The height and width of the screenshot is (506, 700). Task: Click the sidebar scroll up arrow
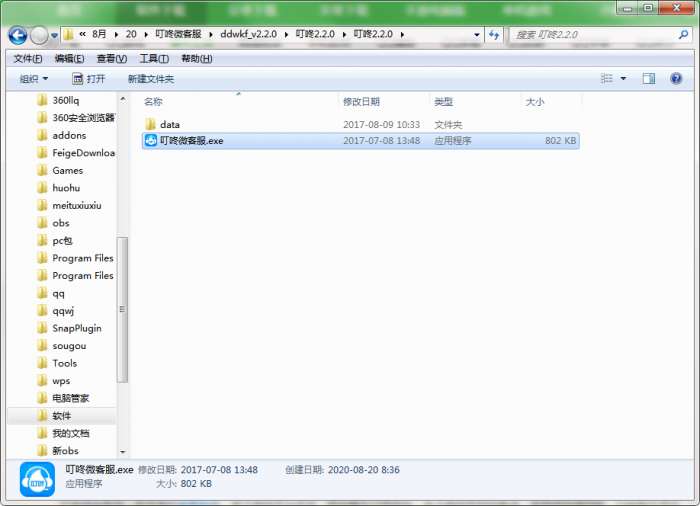tap(123, 99)
